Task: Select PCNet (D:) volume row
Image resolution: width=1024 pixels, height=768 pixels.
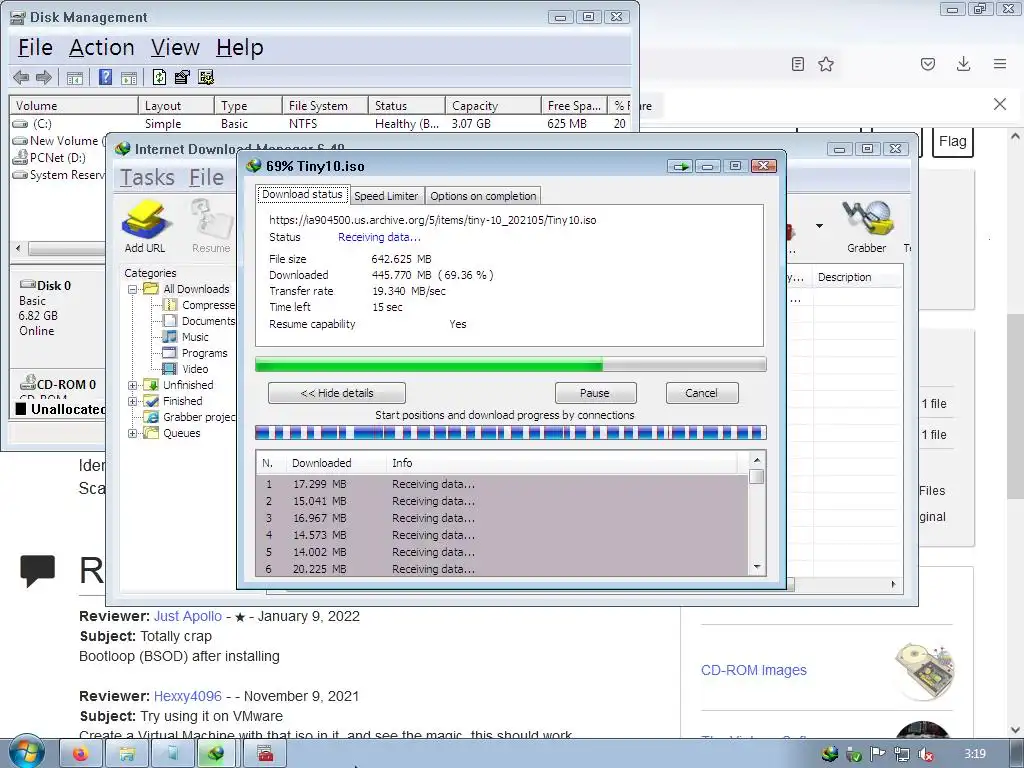Action: (x=57, y=157)
